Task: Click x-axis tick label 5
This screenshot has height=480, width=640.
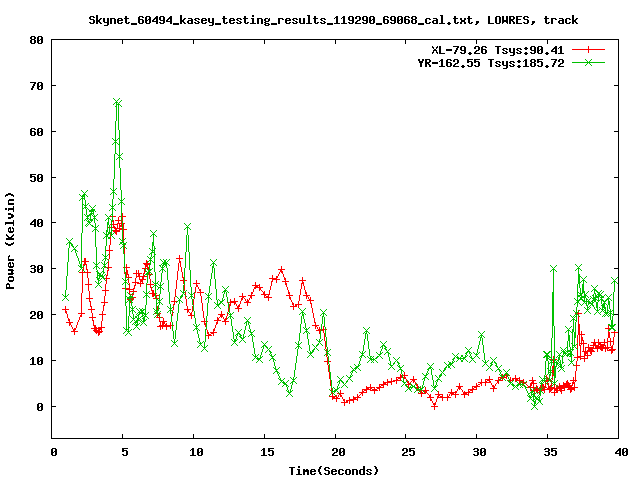Action: pos(124,452)
